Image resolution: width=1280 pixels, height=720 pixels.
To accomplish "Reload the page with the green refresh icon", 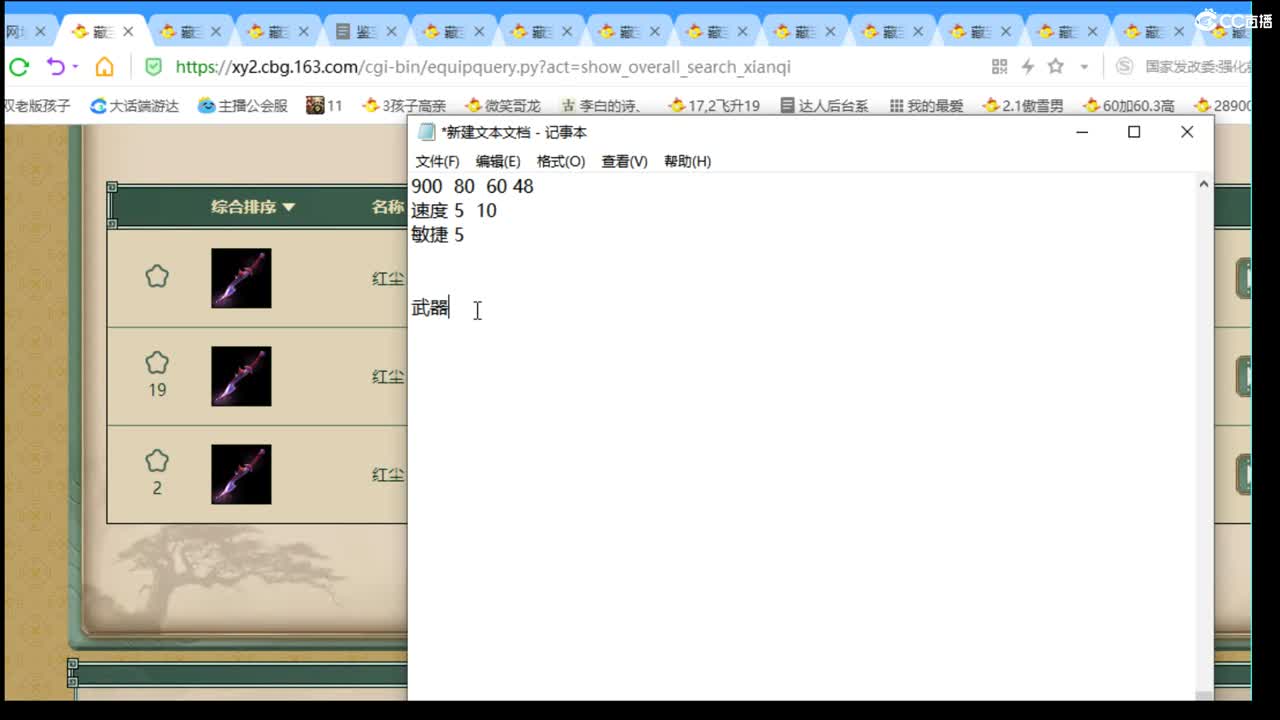I will [x=19, y=67].
